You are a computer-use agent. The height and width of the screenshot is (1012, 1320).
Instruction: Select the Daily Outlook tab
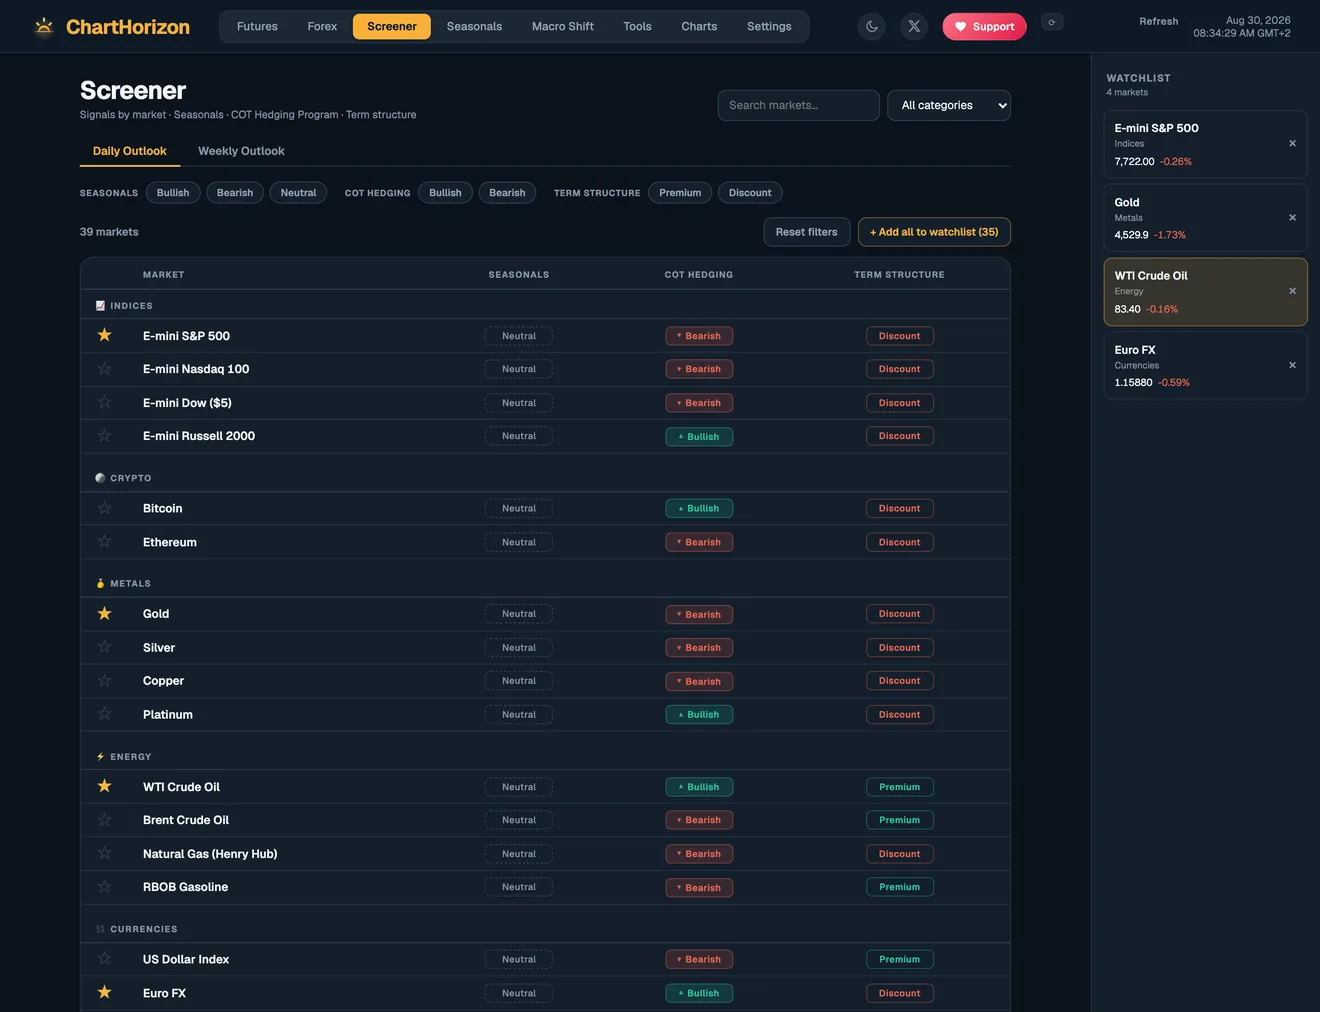coord(130,151)
